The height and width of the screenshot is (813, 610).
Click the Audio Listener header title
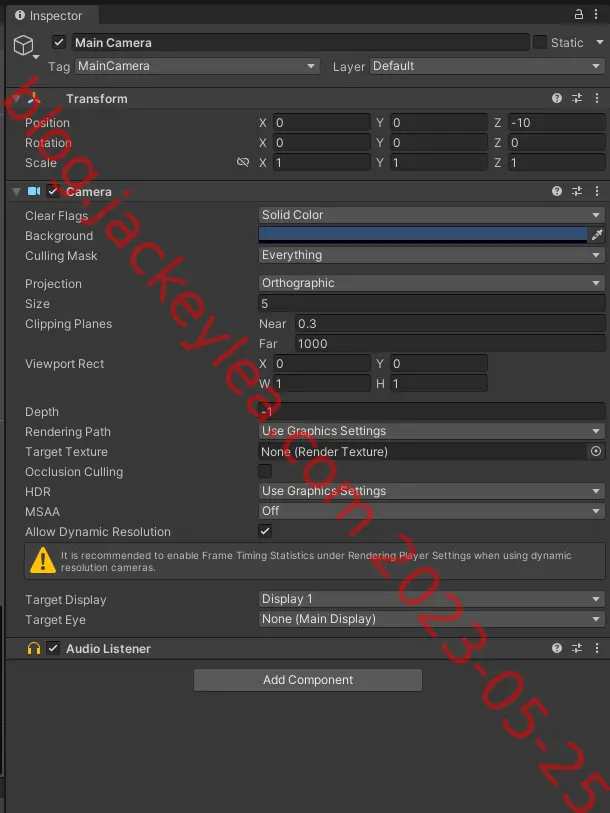click(108, 649)
